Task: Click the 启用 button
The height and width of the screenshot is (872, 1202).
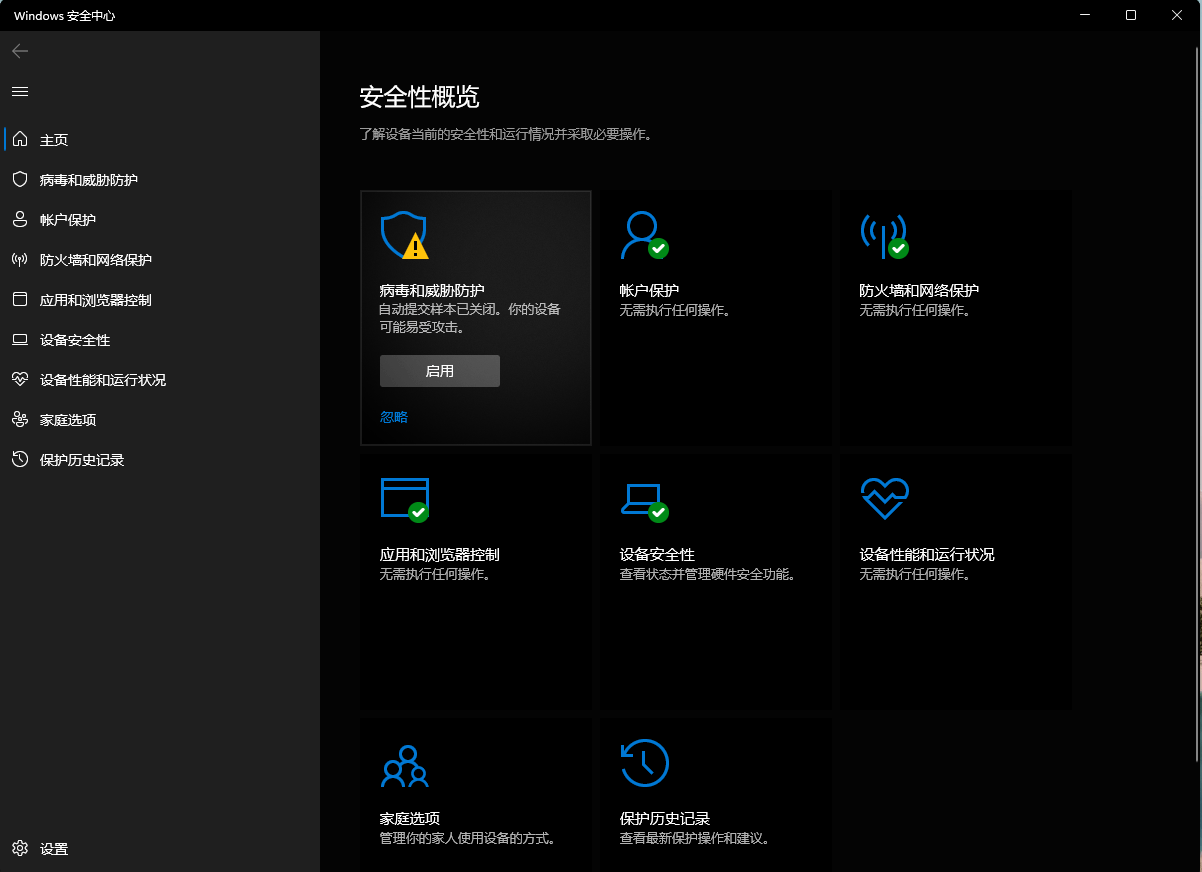Action: pyautogui.click(x=439, y=370)
